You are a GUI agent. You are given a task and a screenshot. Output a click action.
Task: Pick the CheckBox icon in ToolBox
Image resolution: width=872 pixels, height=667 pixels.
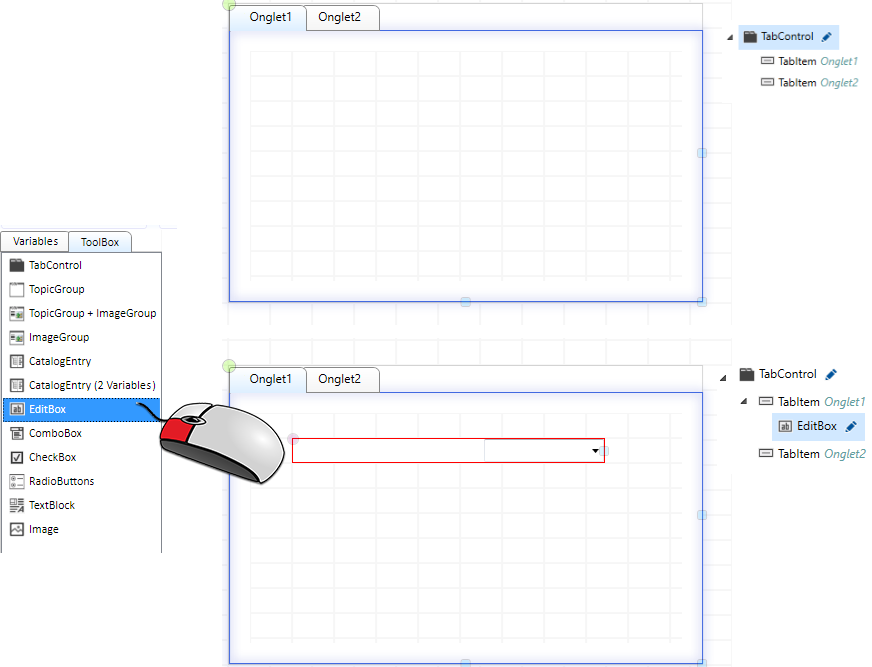[17, 457]
